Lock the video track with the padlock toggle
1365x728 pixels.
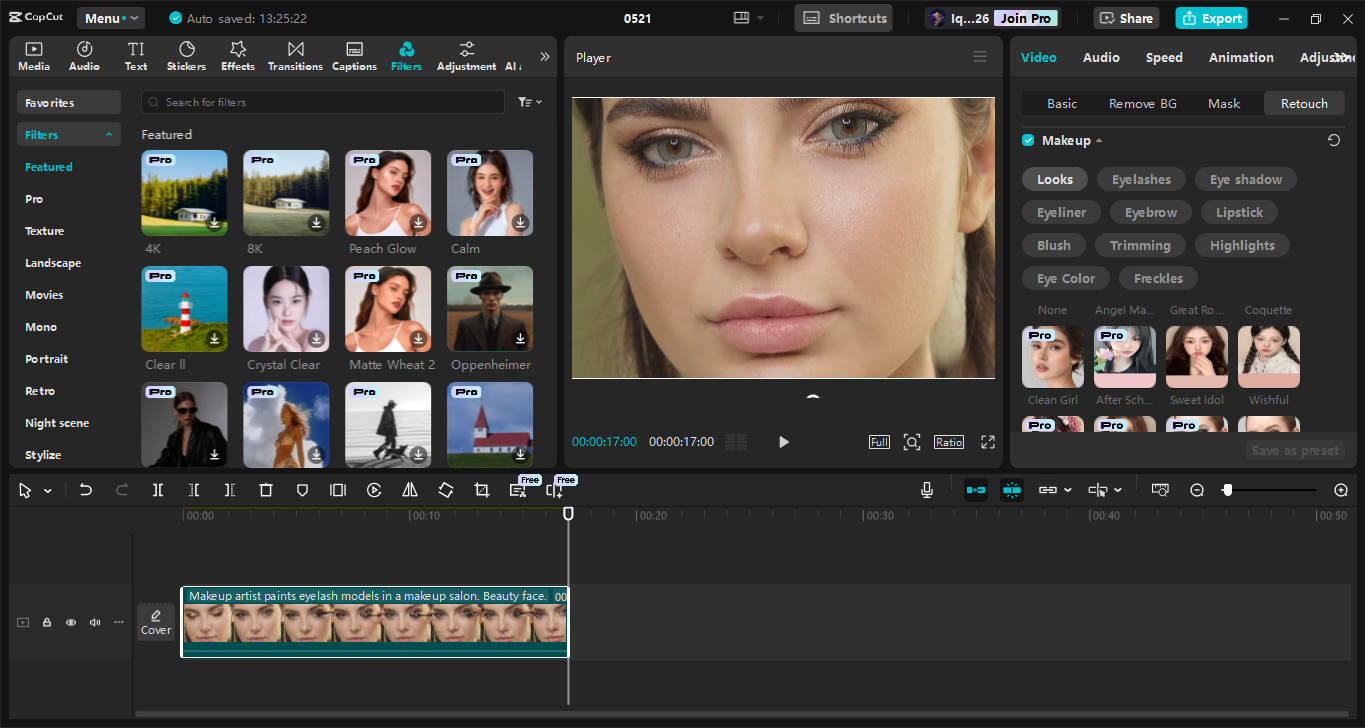click(46, 622)
